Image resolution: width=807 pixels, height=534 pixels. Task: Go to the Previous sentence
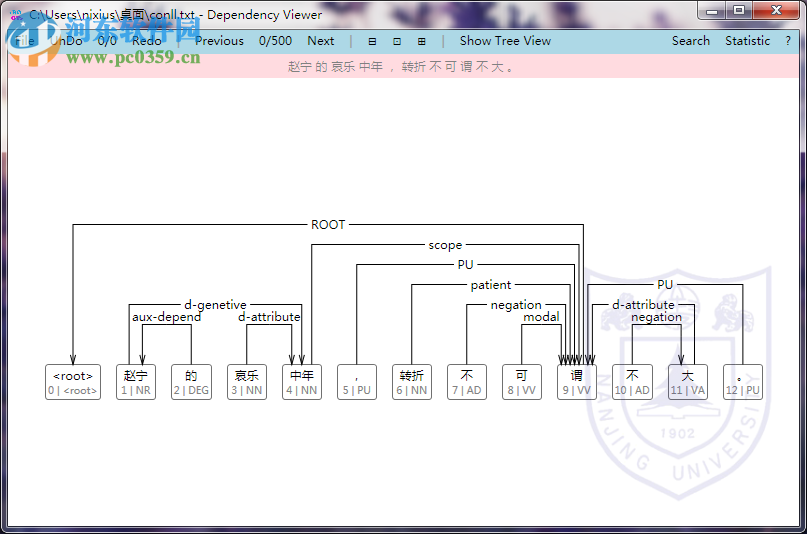click(x=219, y=41)
